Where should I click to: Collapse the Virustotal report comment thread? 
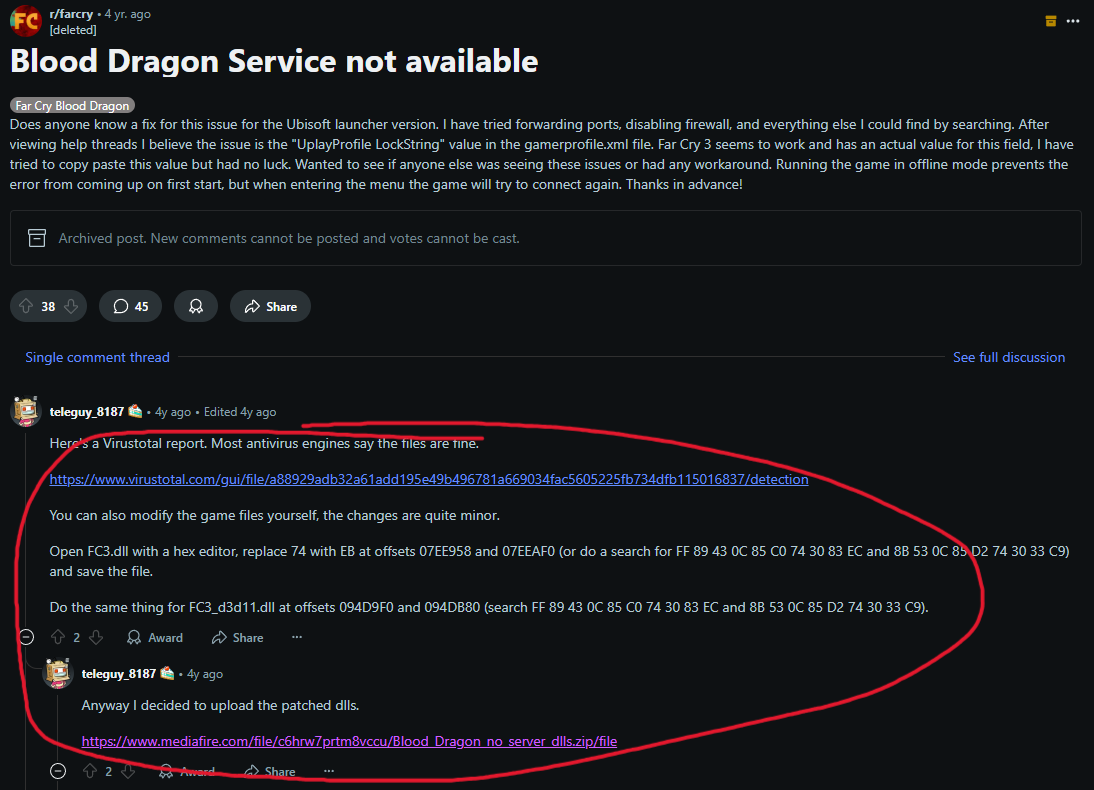pyautogui.click(x=27, y=637)
